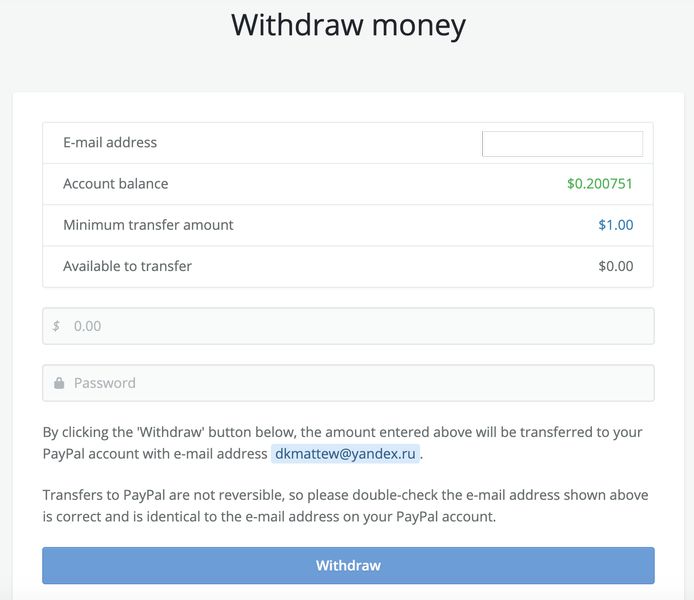
Task: Click the $0.00 available to transfer value
Action: (x=615, y=266)
